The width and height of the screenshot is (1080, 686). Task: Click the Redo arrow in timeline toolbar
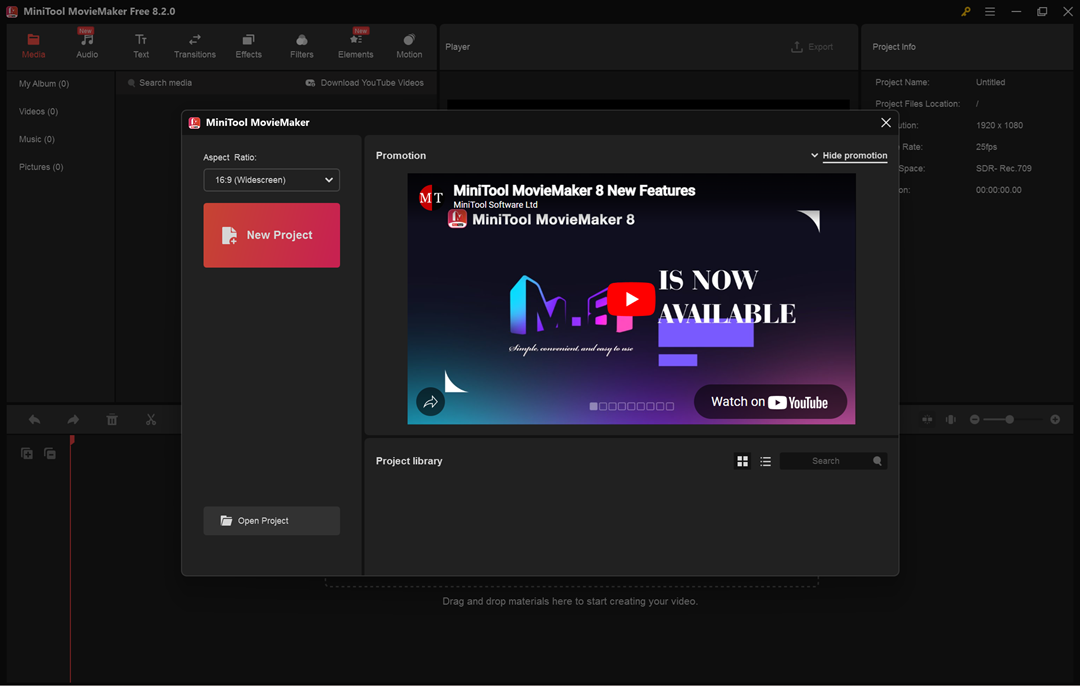tap(73, 419)
